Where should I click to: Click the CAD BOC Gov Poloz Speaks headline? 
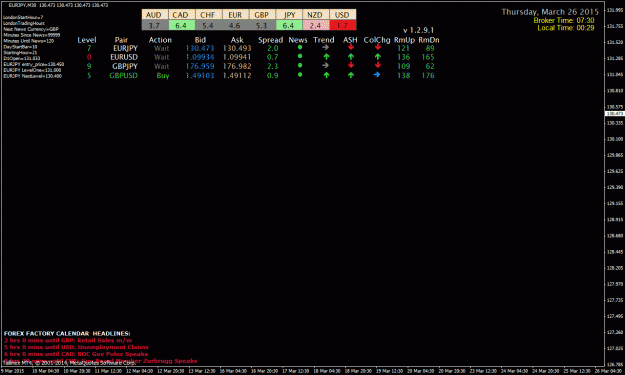click(76, 354)
